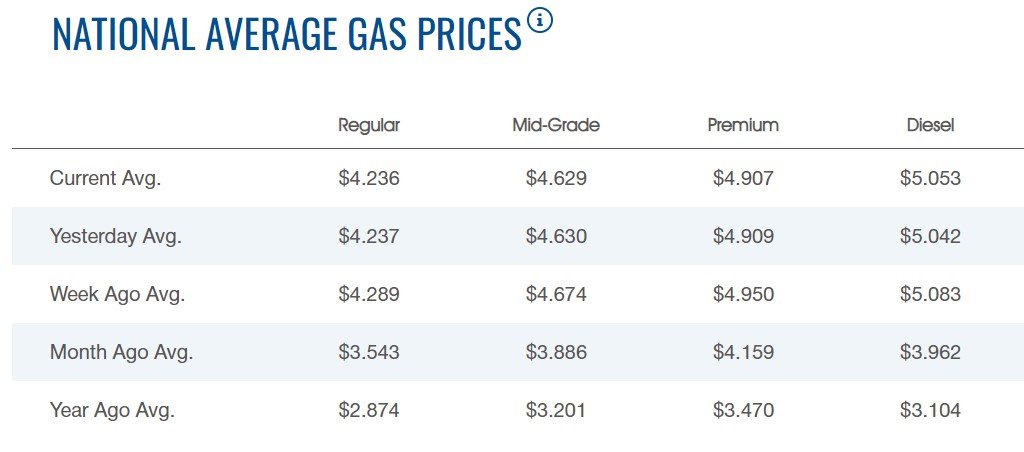Click week-ago Diesel price $5.083
This screenshot has width=1024, height=452.
[930, 295]
